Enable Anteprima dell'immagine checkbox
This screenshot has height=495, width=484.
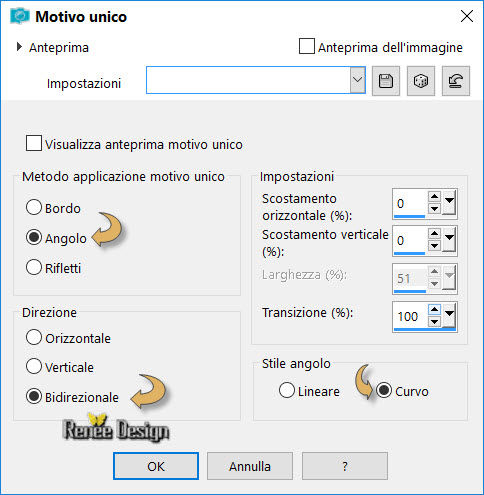(x=307, y=46)
